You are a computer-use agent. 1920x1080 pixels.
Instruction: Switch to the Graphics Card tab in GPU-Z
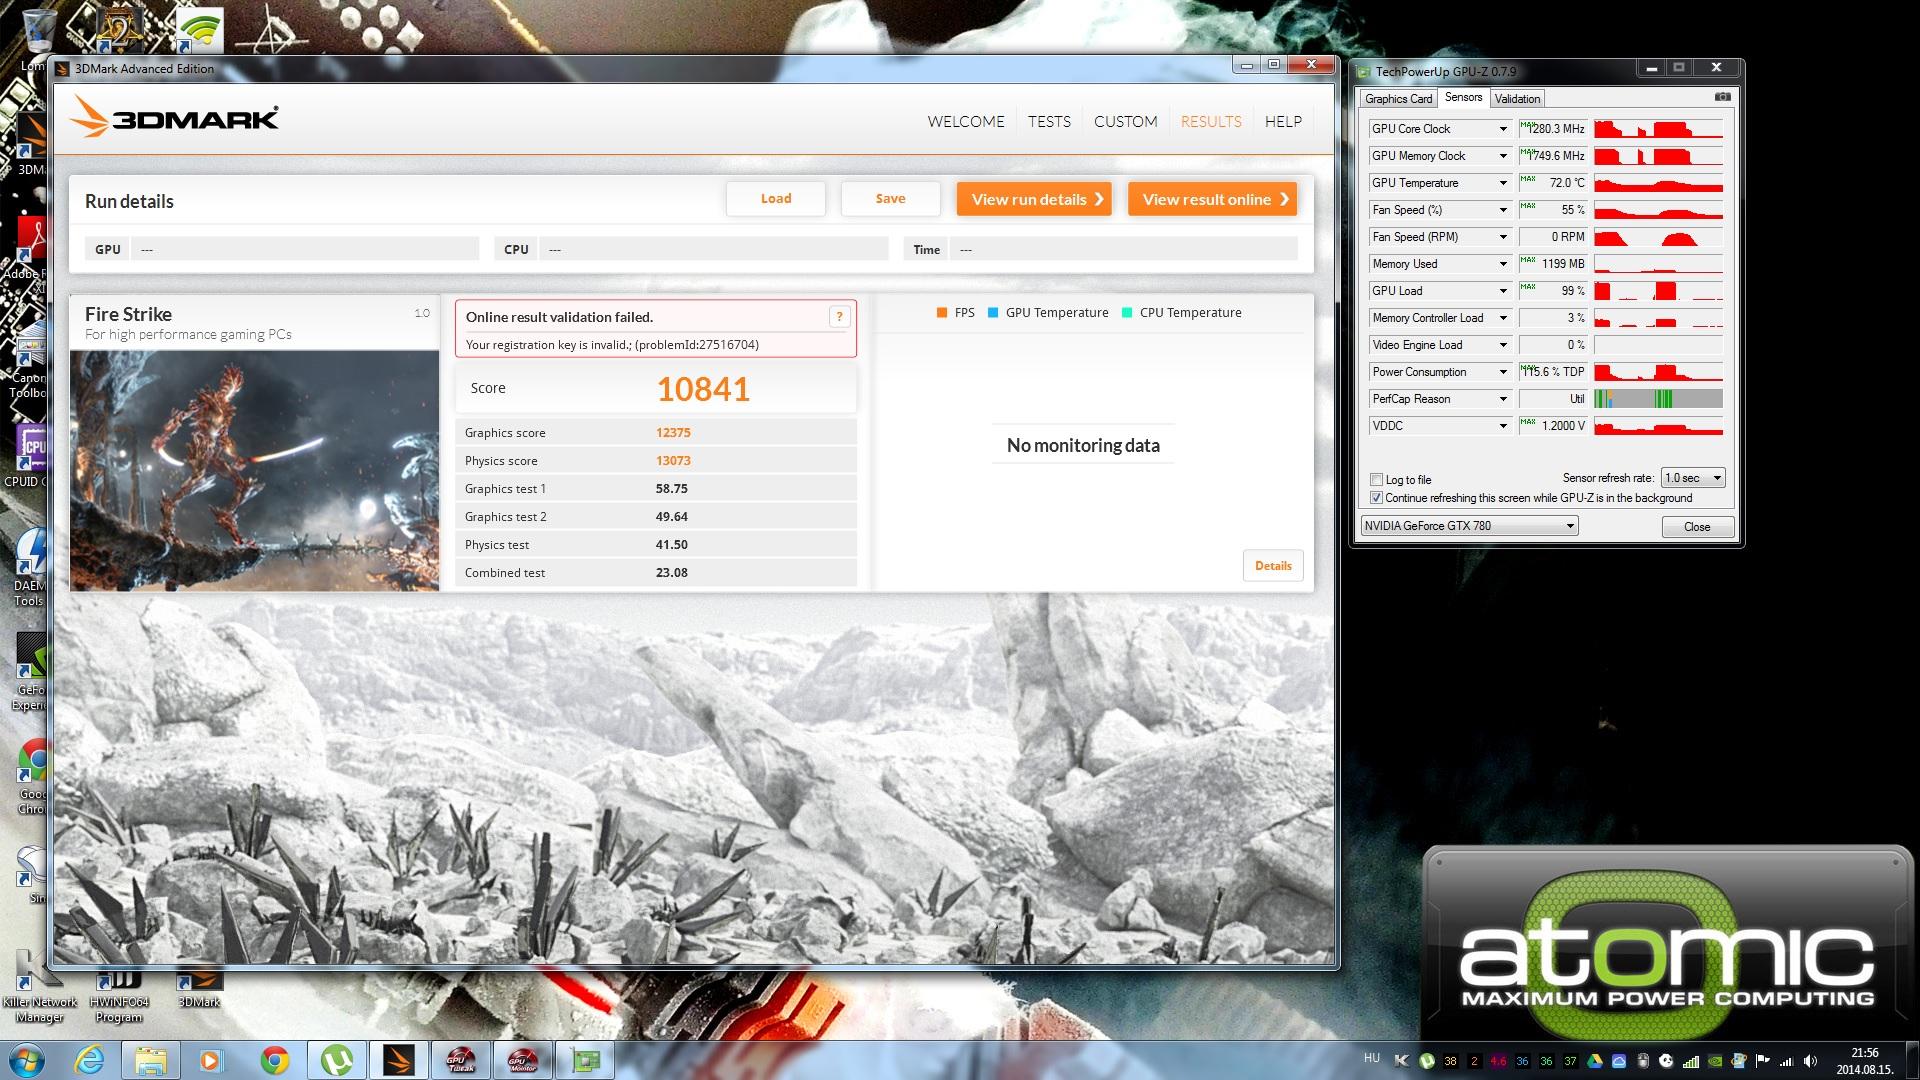[x=1398, y=99]
